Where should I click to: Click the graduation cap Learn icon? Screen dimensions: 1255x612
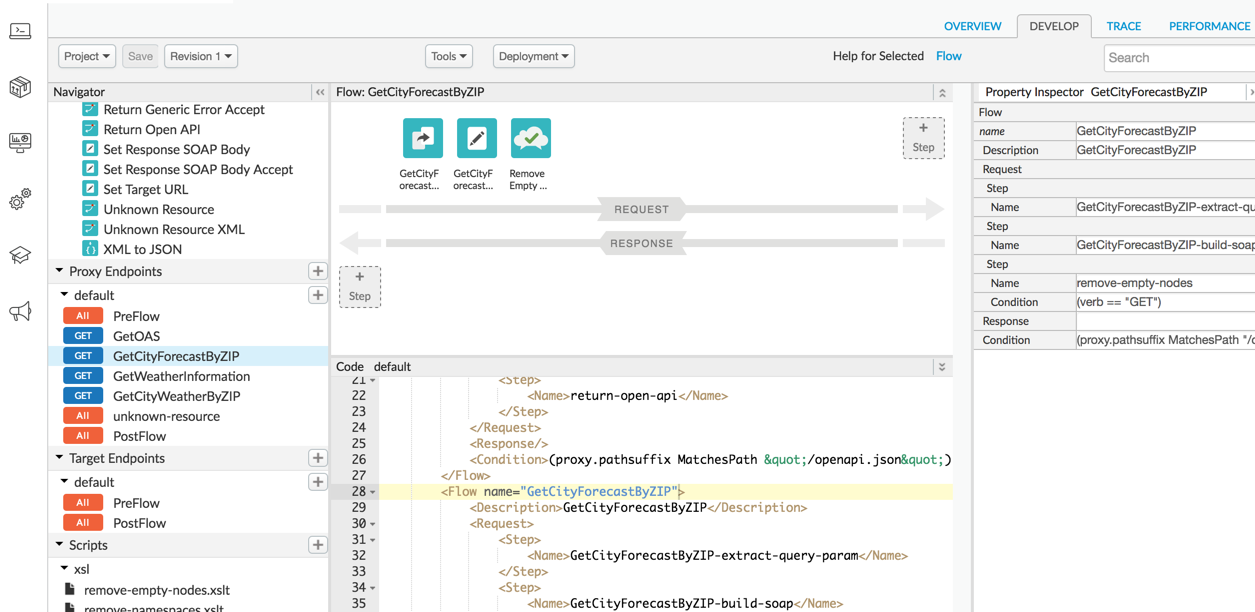20,255
